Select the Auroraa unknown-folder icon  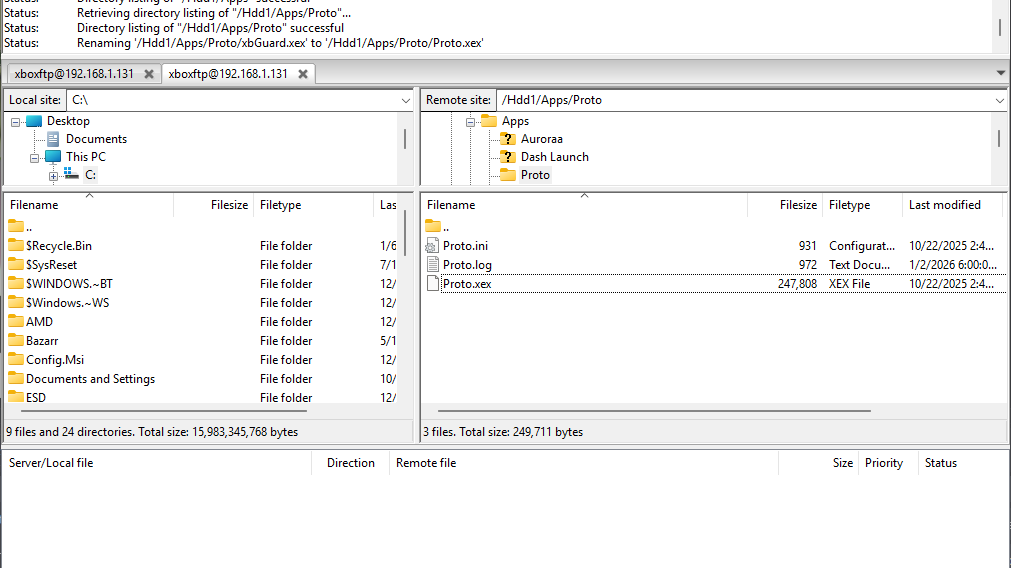[x=508, y=139]
